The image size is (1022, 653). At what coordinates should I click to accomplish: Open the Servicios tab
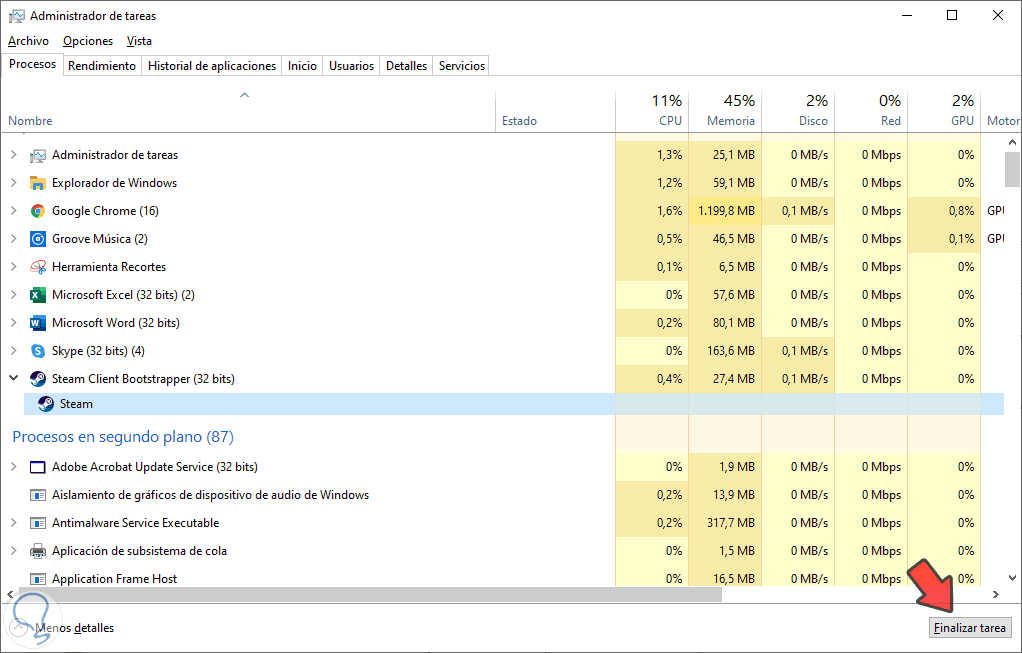[462, 66]
